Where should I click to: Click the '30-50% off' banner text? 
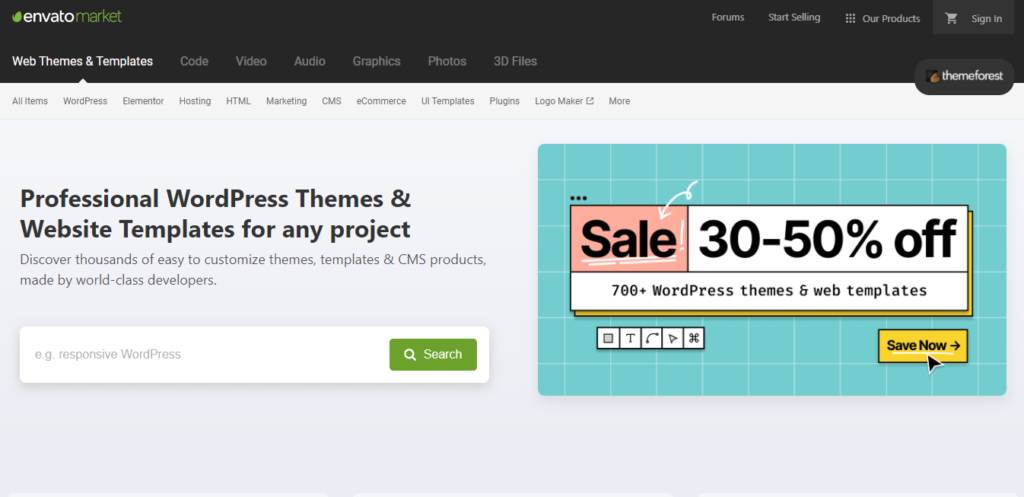(827, 238)
